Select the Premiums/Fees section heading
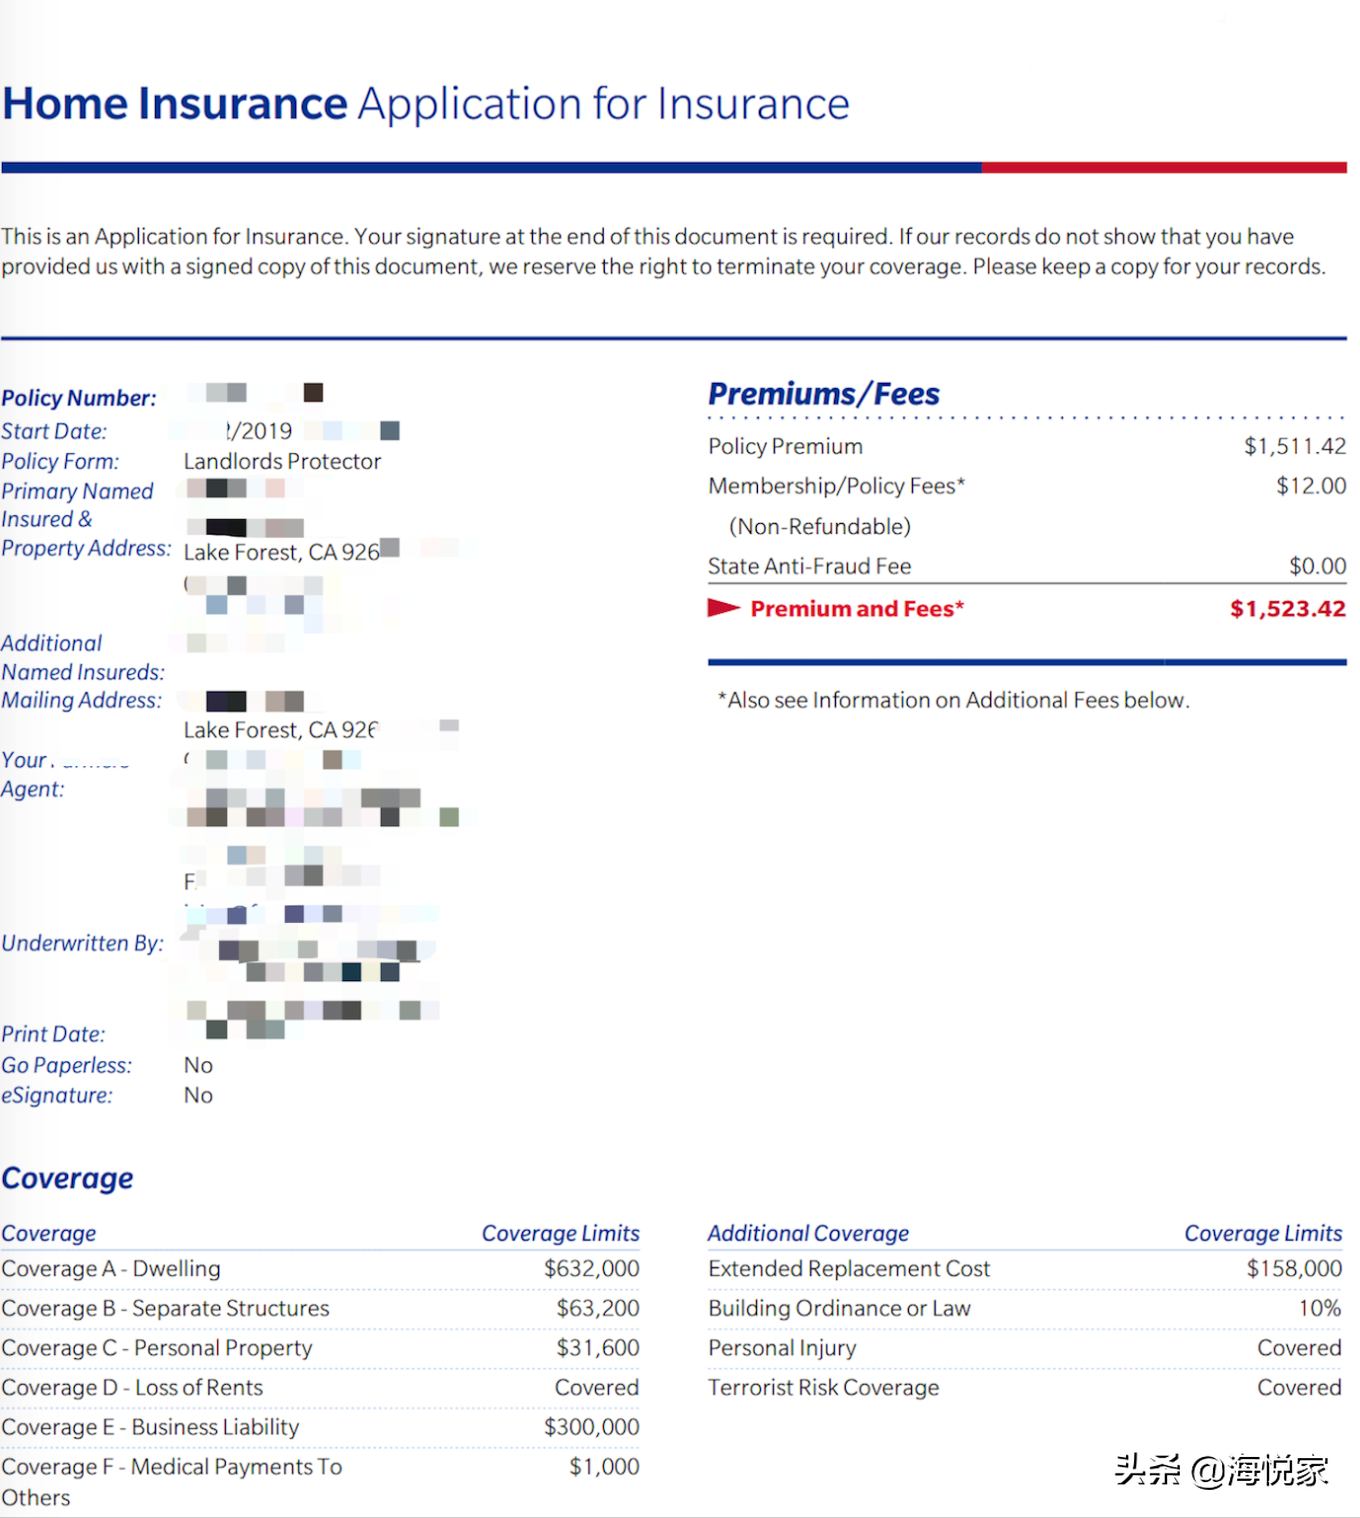 point(823,394)
